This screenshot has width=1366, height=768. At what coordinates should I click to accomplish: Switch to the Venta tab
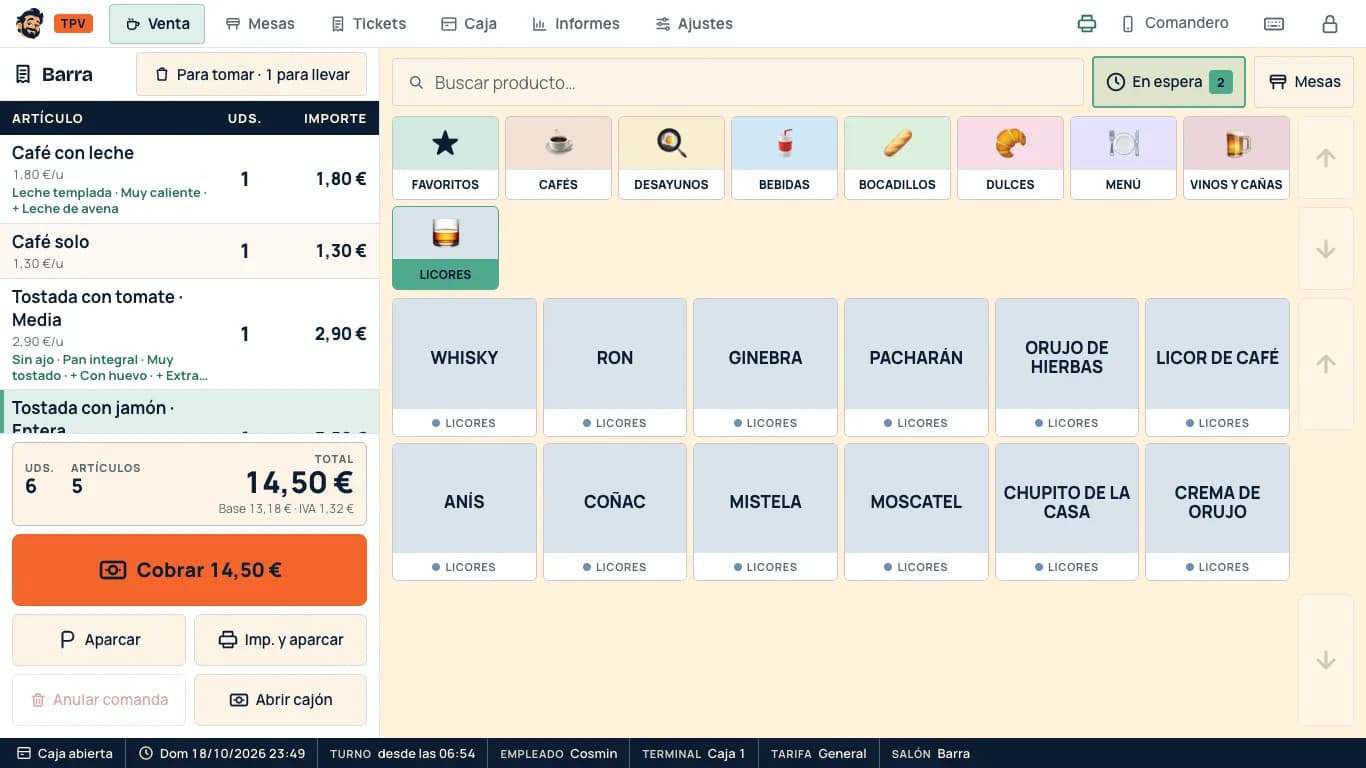point(157,24)
